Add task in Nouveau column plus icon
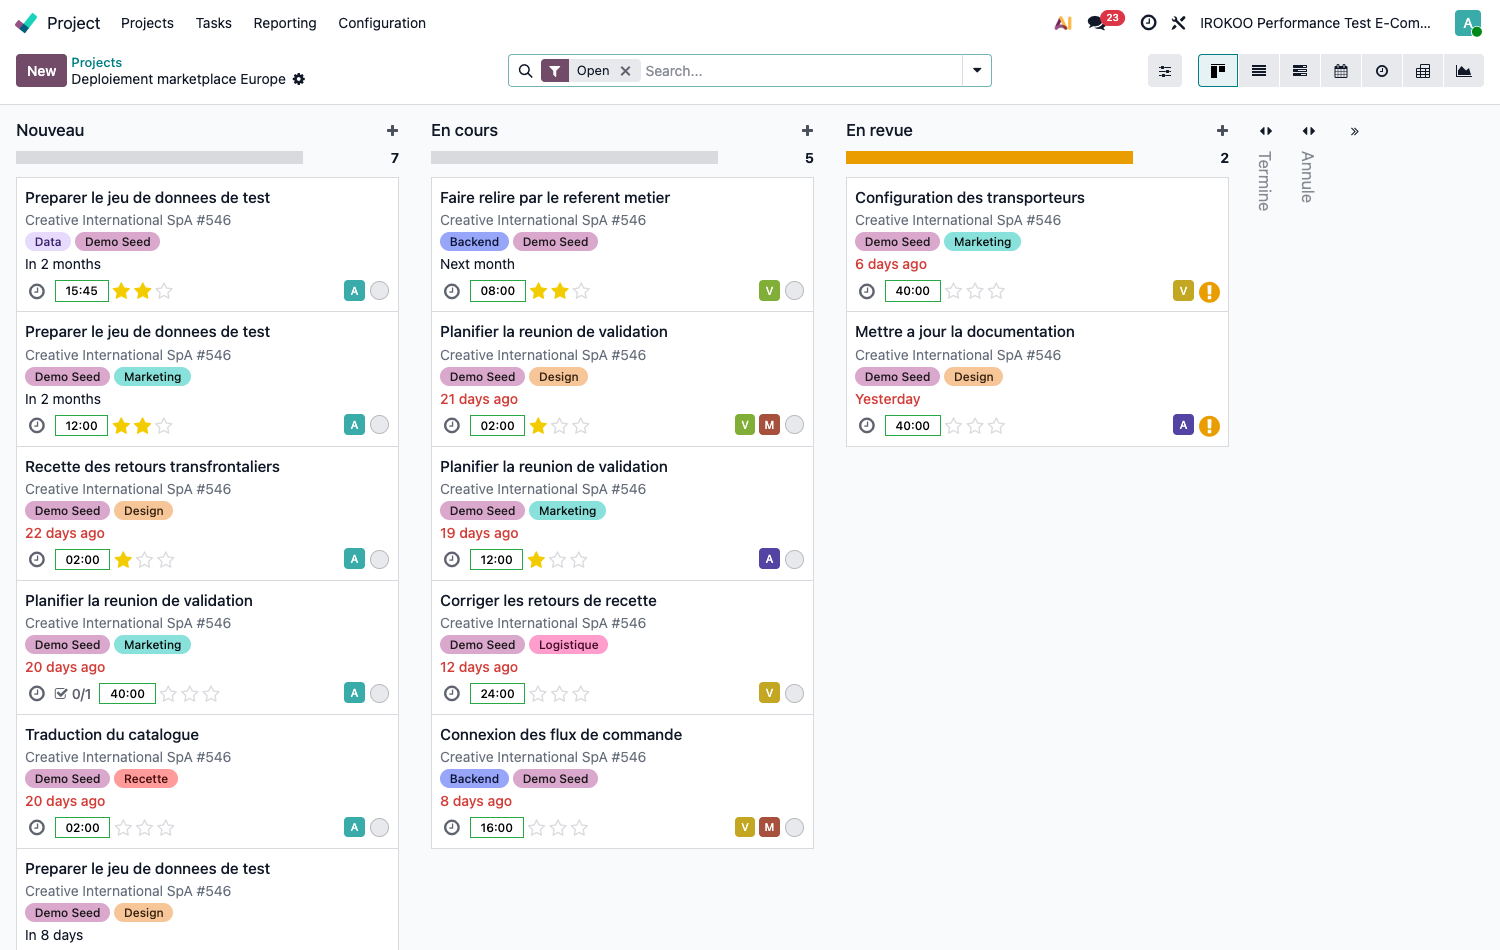 pyautogui.click(x=393, y=131)
